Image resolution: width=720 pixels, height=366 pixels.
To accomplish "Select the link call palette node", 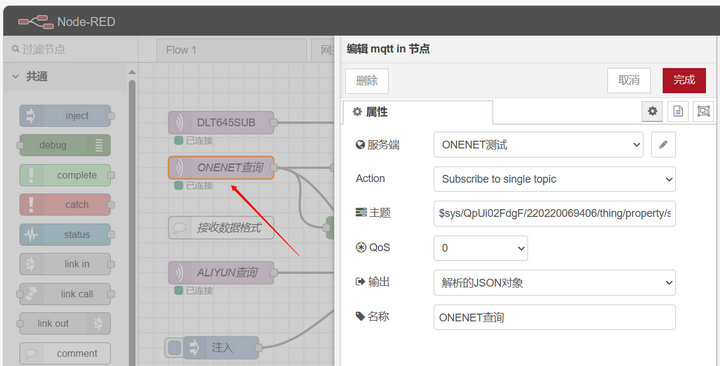I will (65, 294).
